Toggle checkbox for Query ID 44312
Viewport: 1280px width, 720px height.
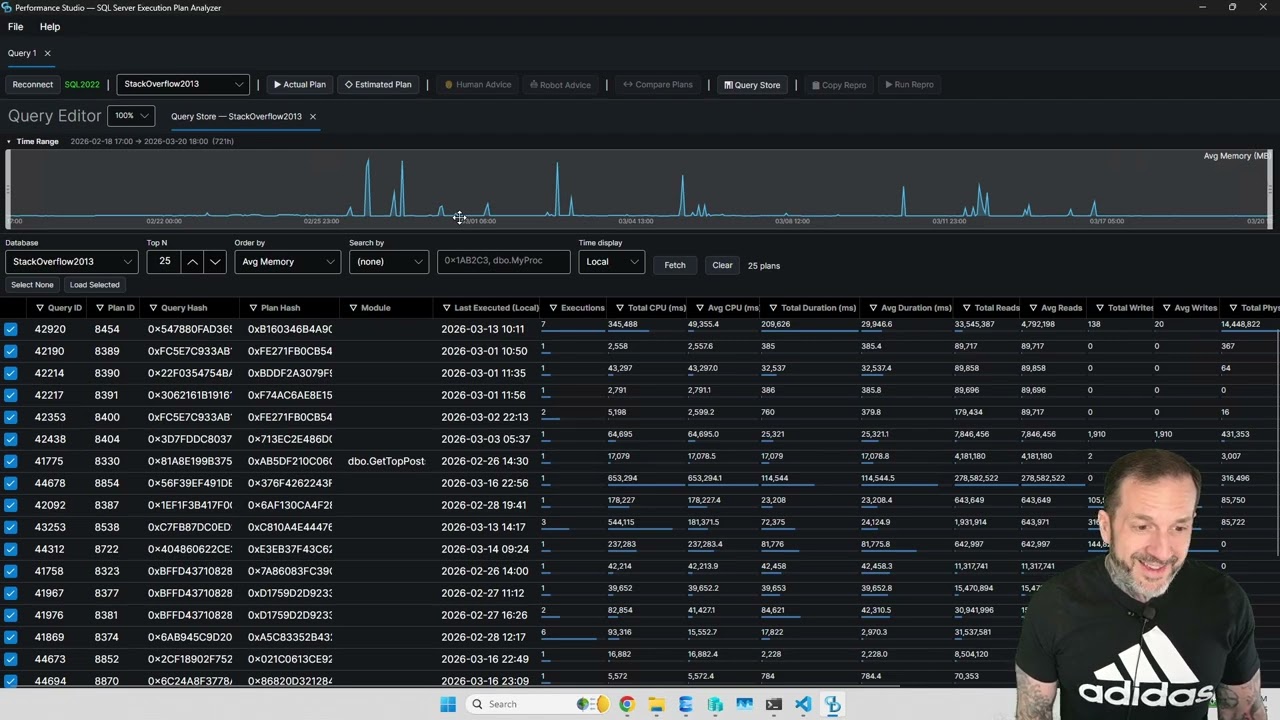[x=10, y=549]
